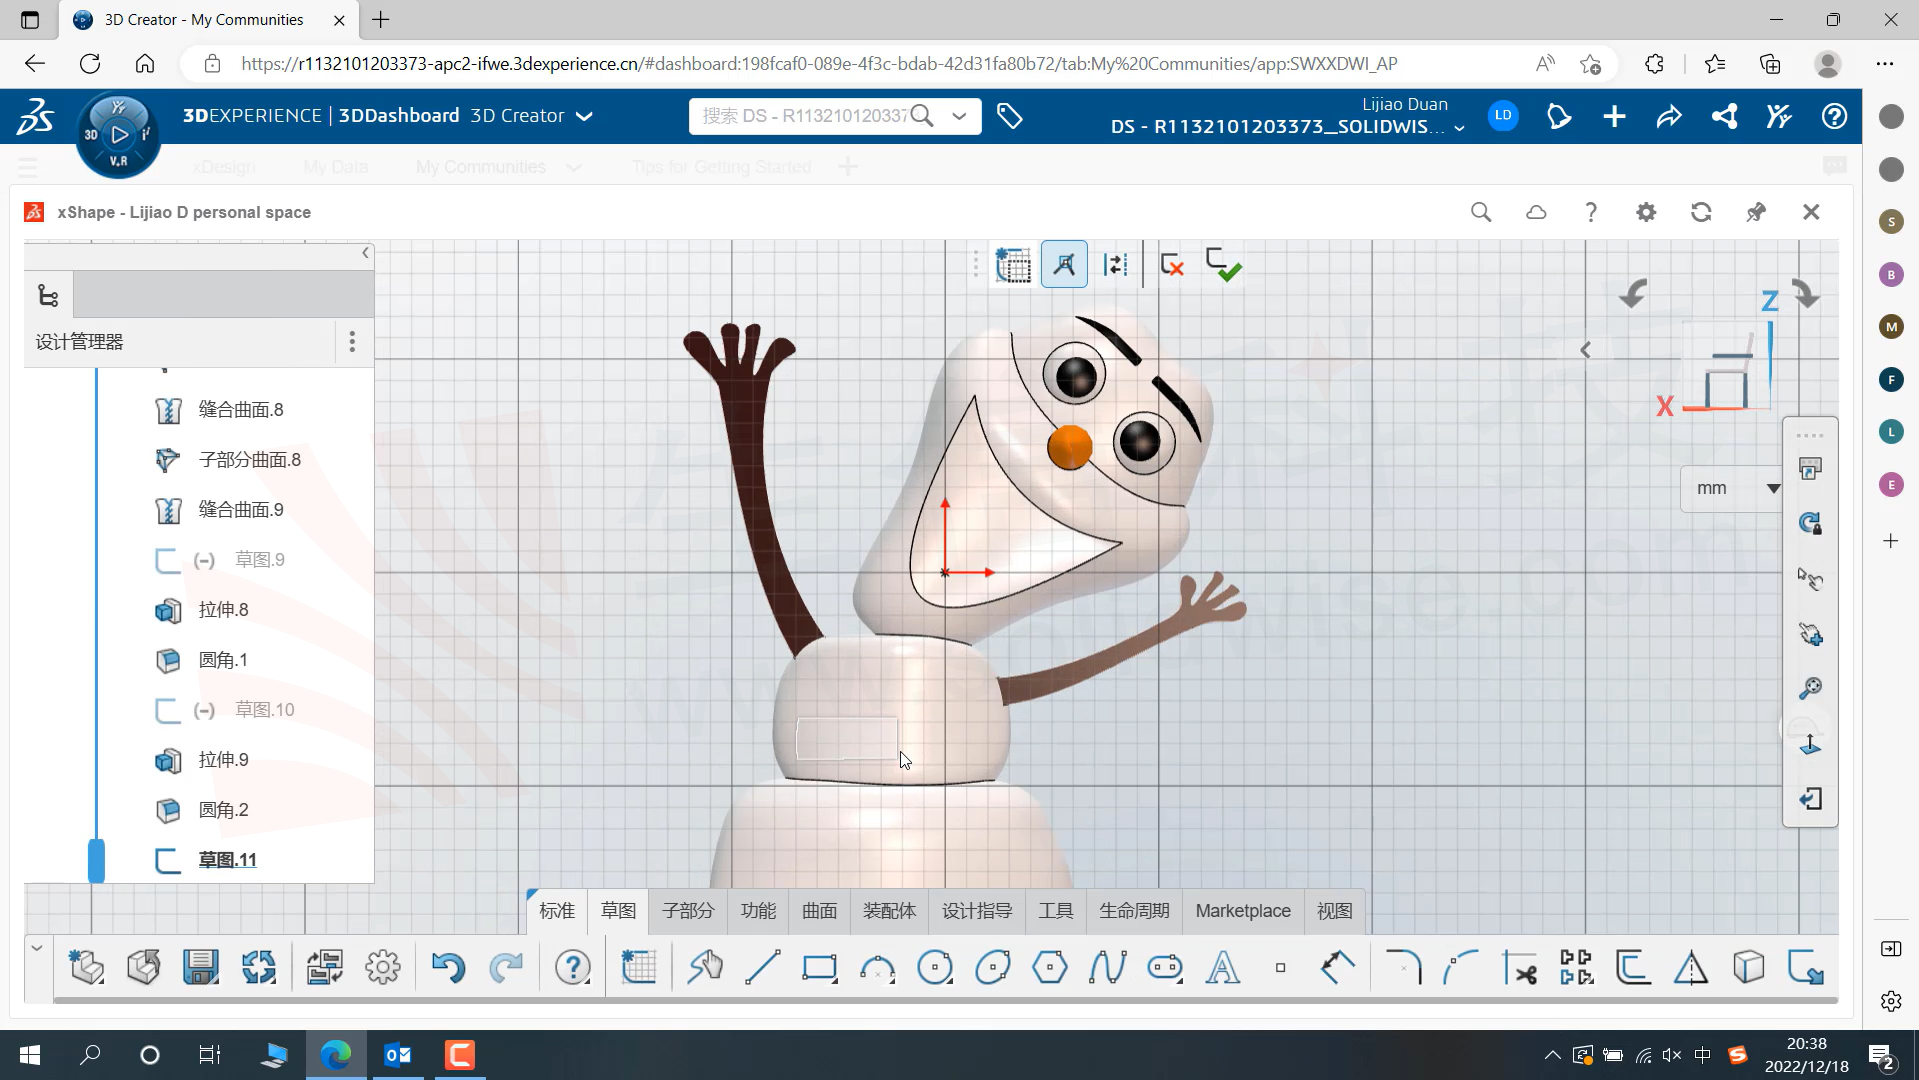Expand the view panel left chevron
Viewport: 1919px width, 1080px height.
[1585, 350]
